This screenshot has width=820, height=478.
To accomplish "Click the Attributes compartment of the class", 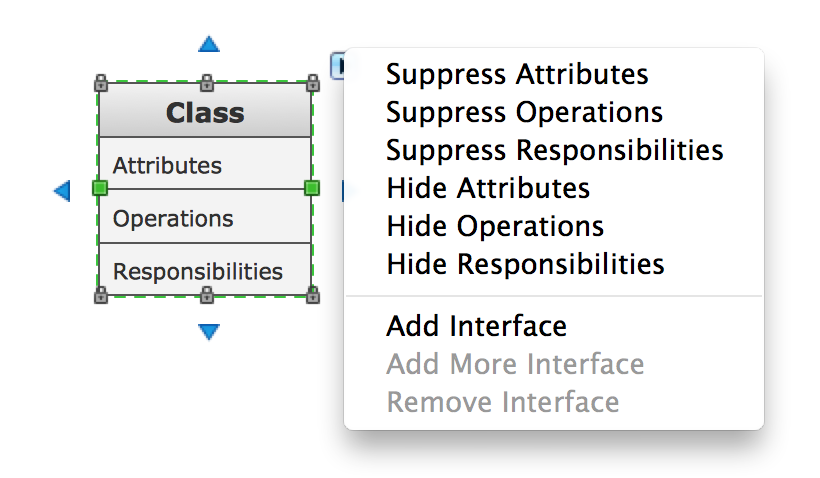I will coord(205,164).
